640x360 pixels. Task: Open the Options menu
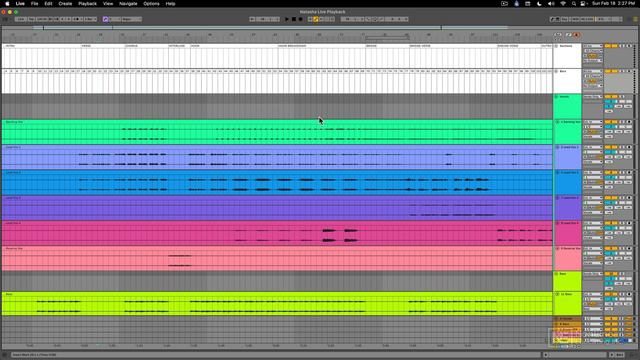[151, 4]
